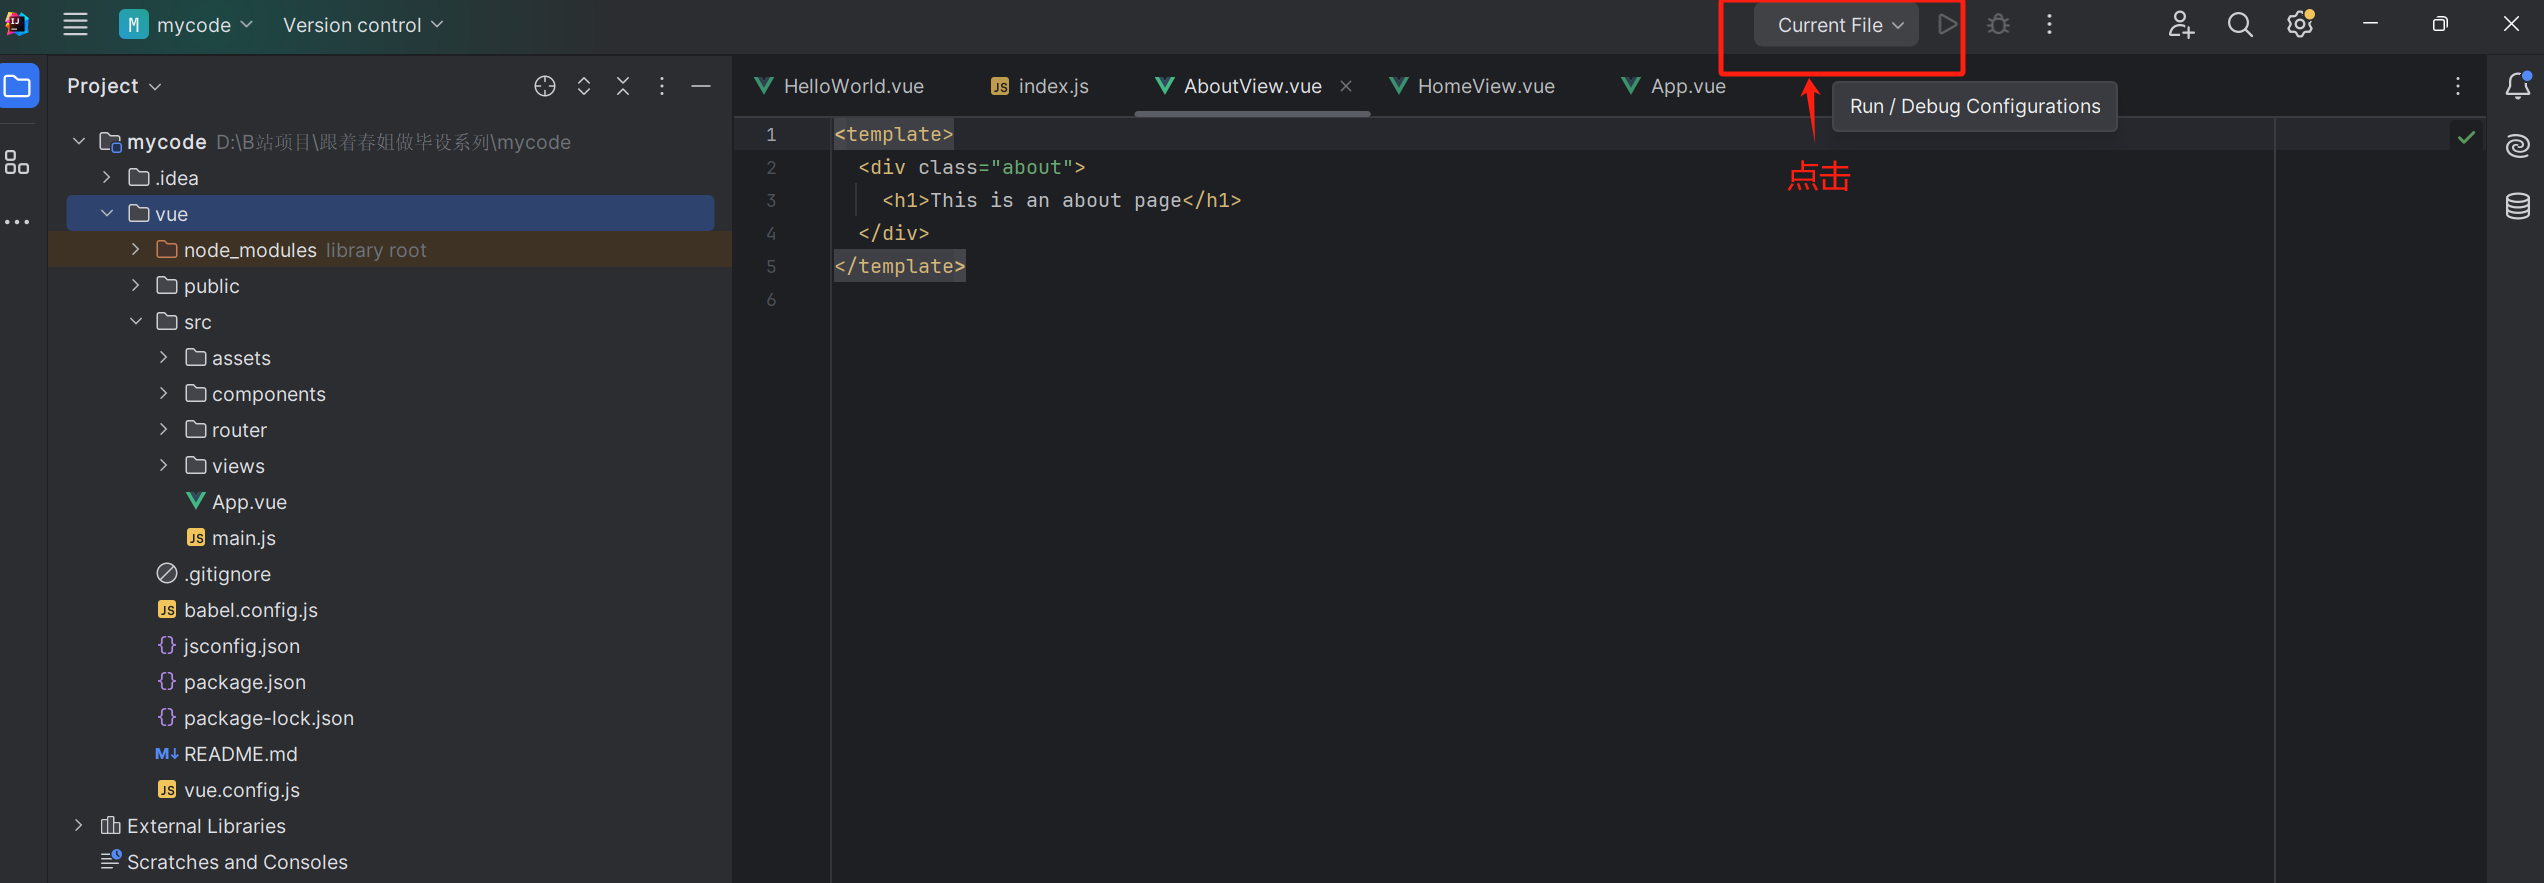Open Version control dropdown
2544x883 pixels.
[363, 24]
